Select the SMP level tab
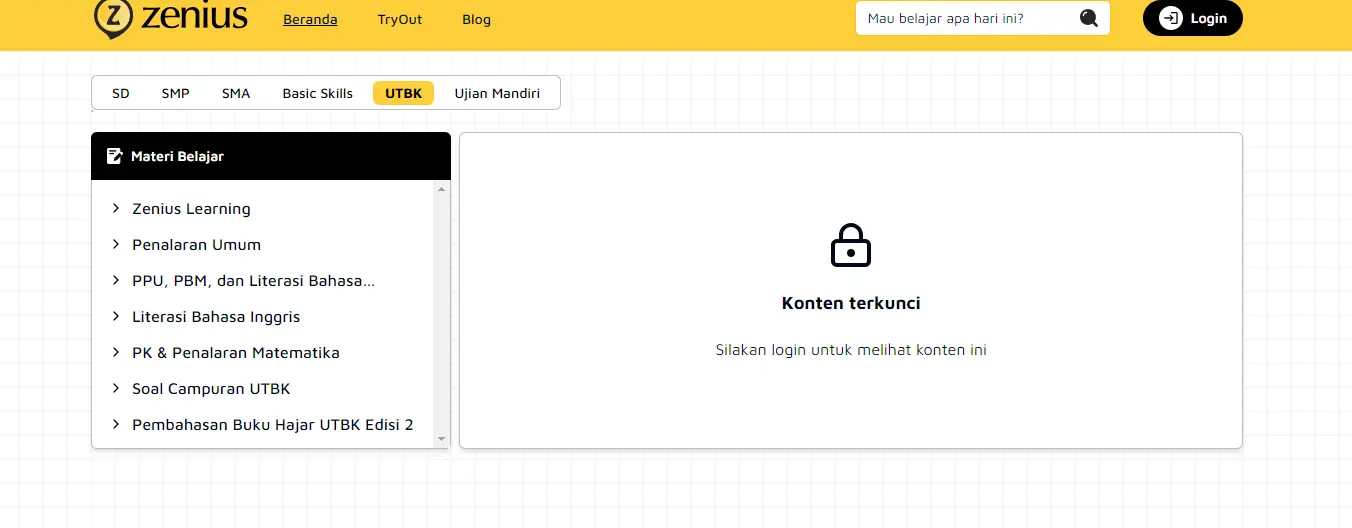This screenshot has width=1352, height=528. [176, 93]
